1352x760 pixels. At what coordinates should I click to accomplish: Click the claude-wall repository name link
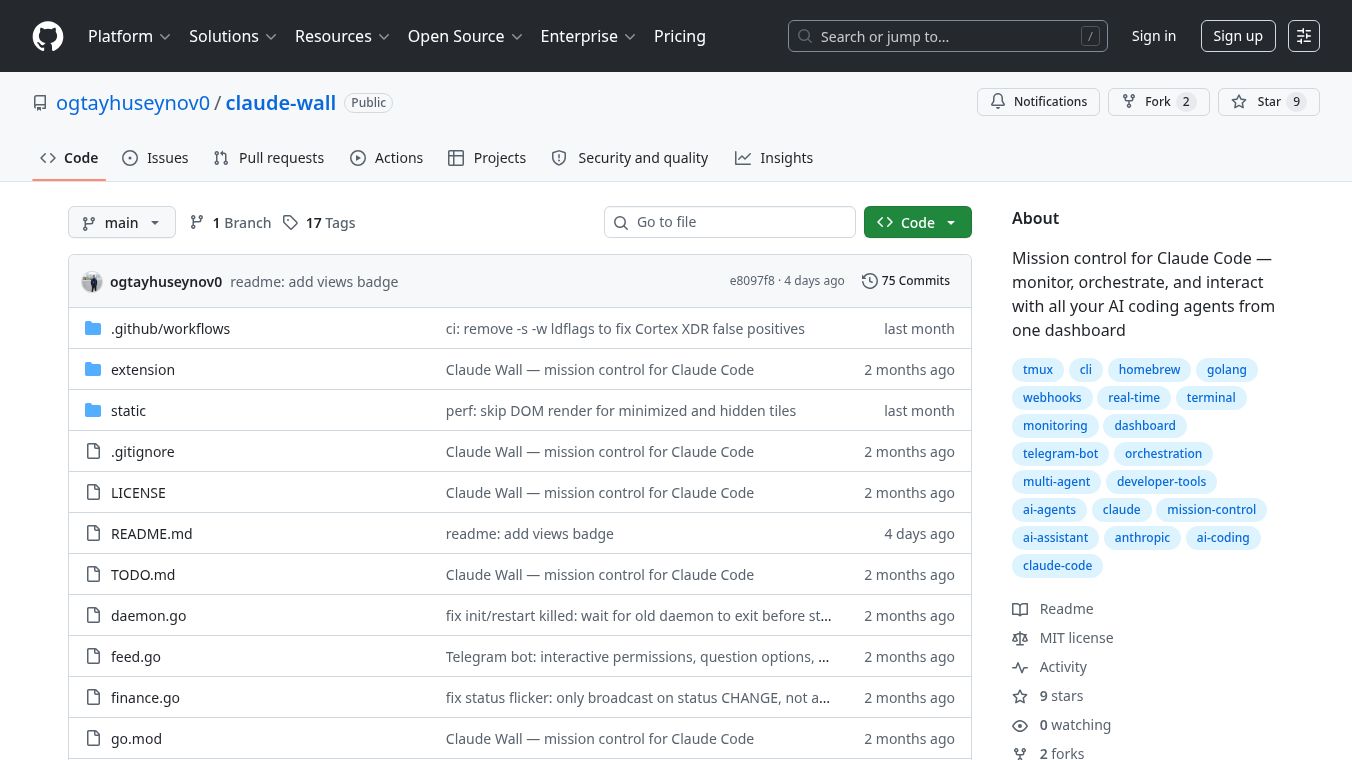pyautogui.click(x=281, y=102)
